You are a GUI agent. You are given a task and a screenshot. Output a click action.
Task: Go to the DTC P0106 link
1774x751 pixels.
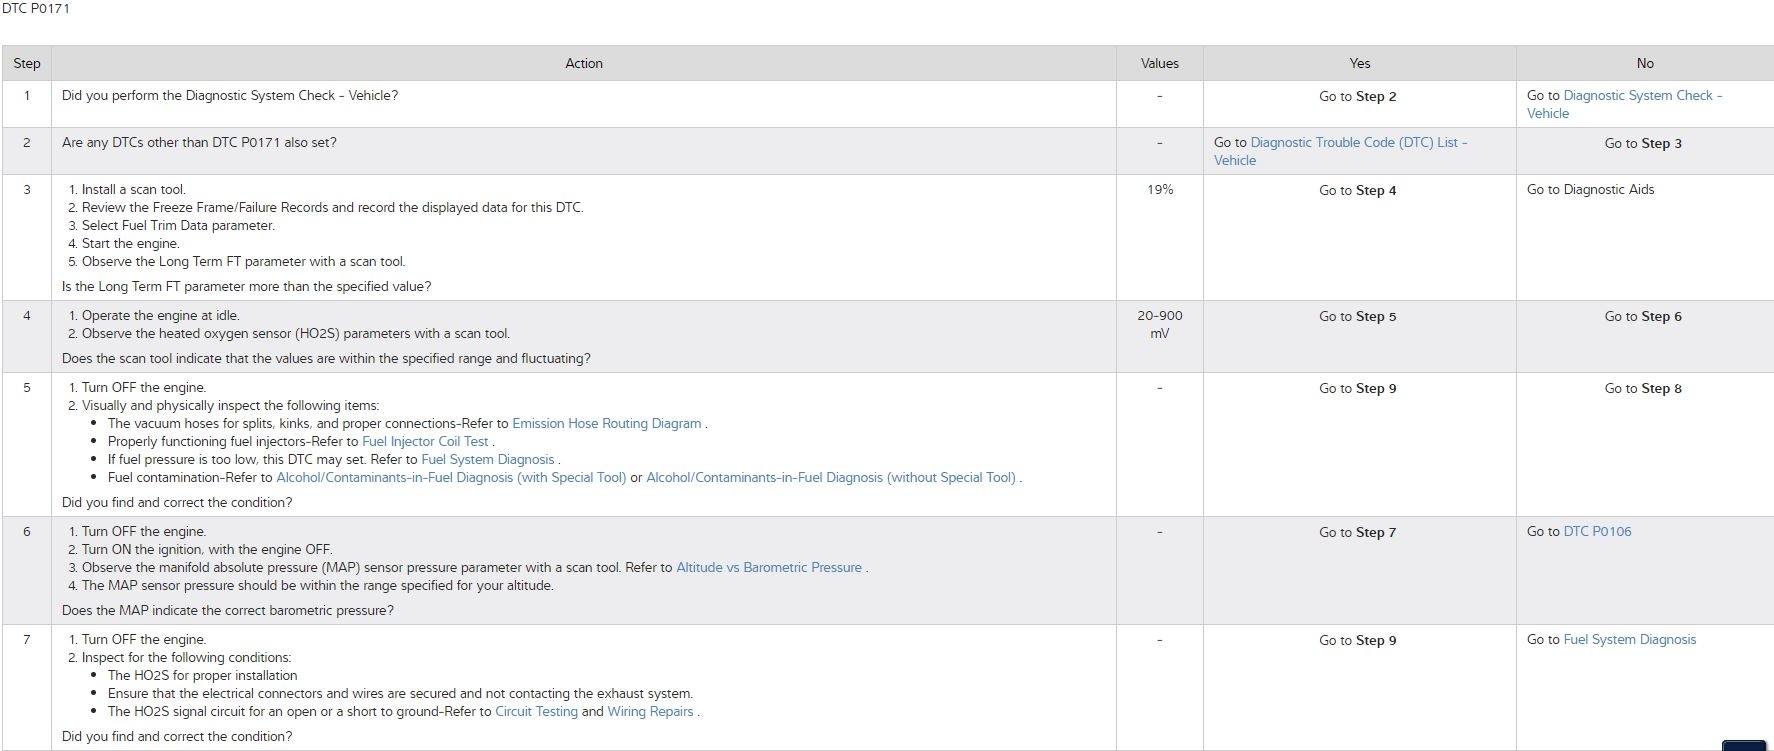[1597, 532]
